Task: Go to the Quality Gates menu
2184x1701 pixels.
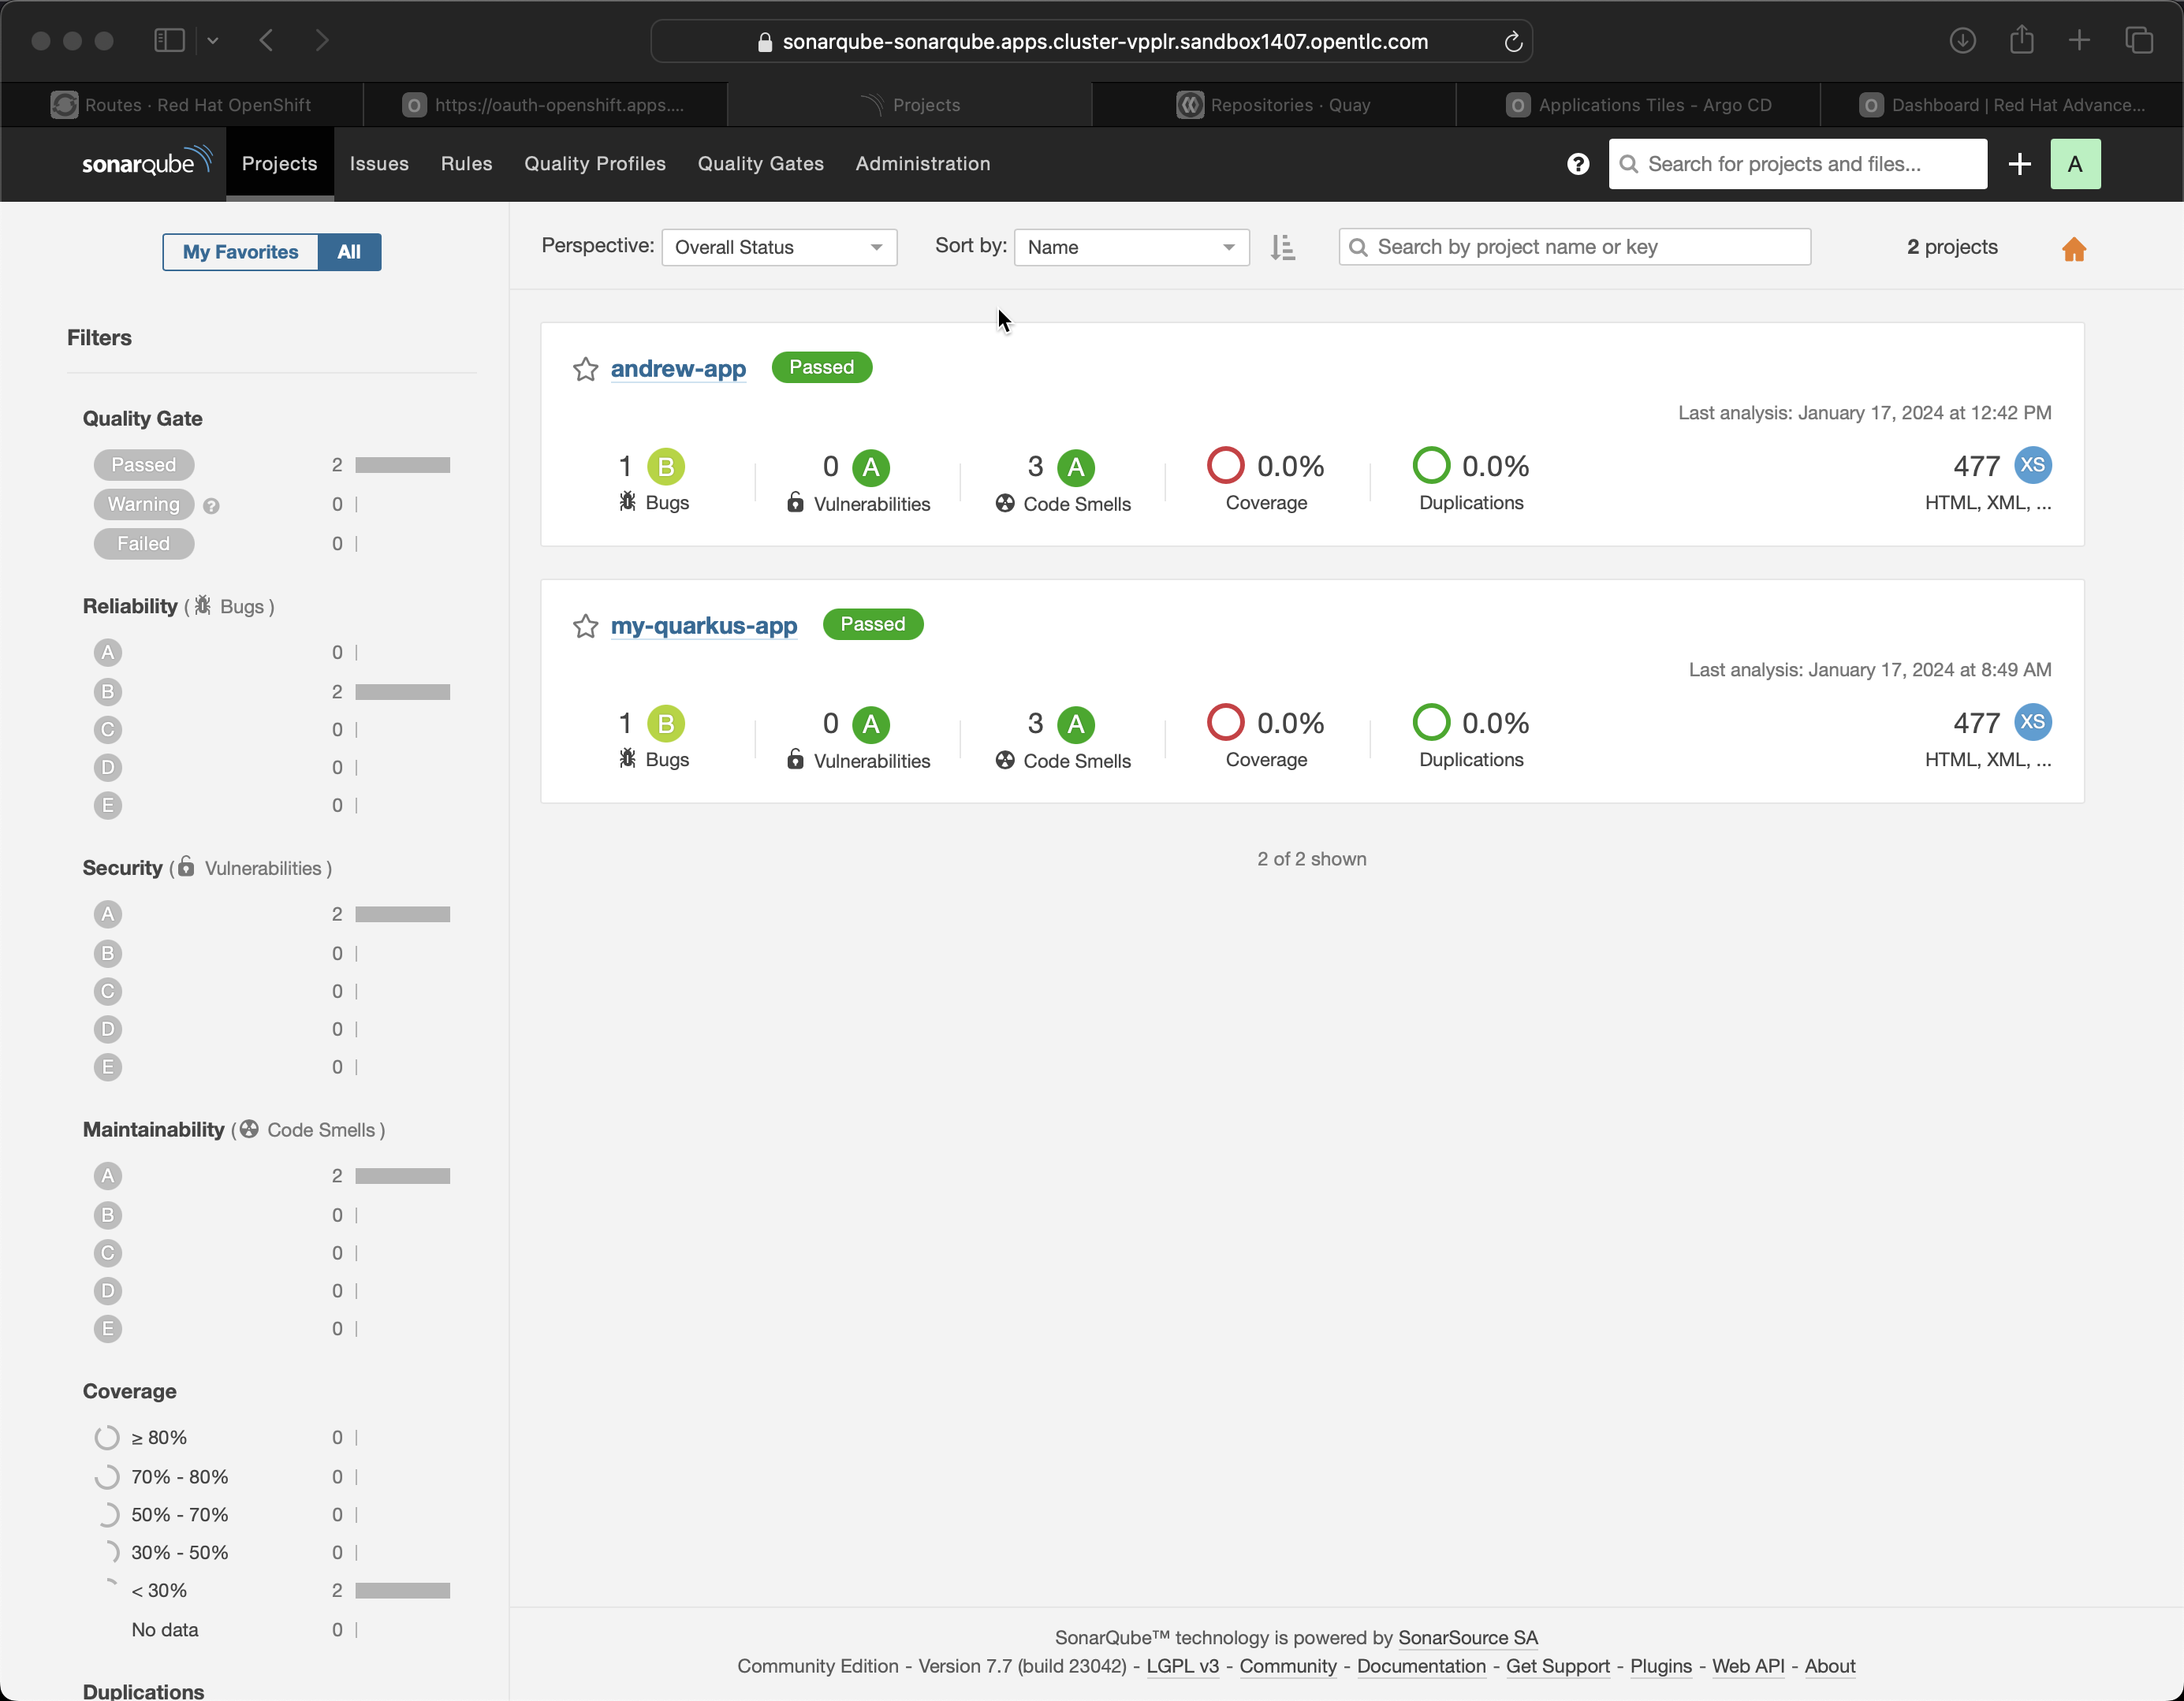Action: coord(760,164)
